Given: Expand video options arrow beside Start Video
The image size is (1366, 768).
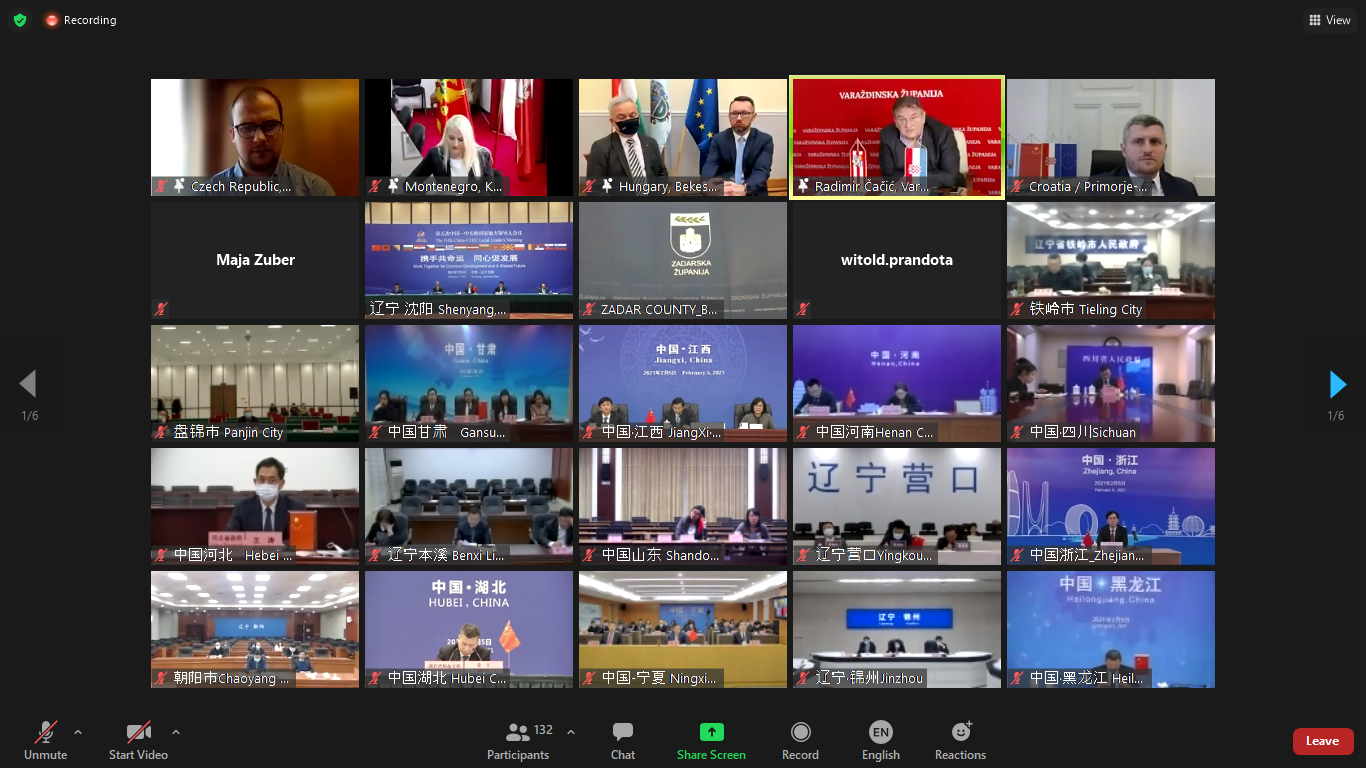Looking at the screenshot, I should click(176, 732).
